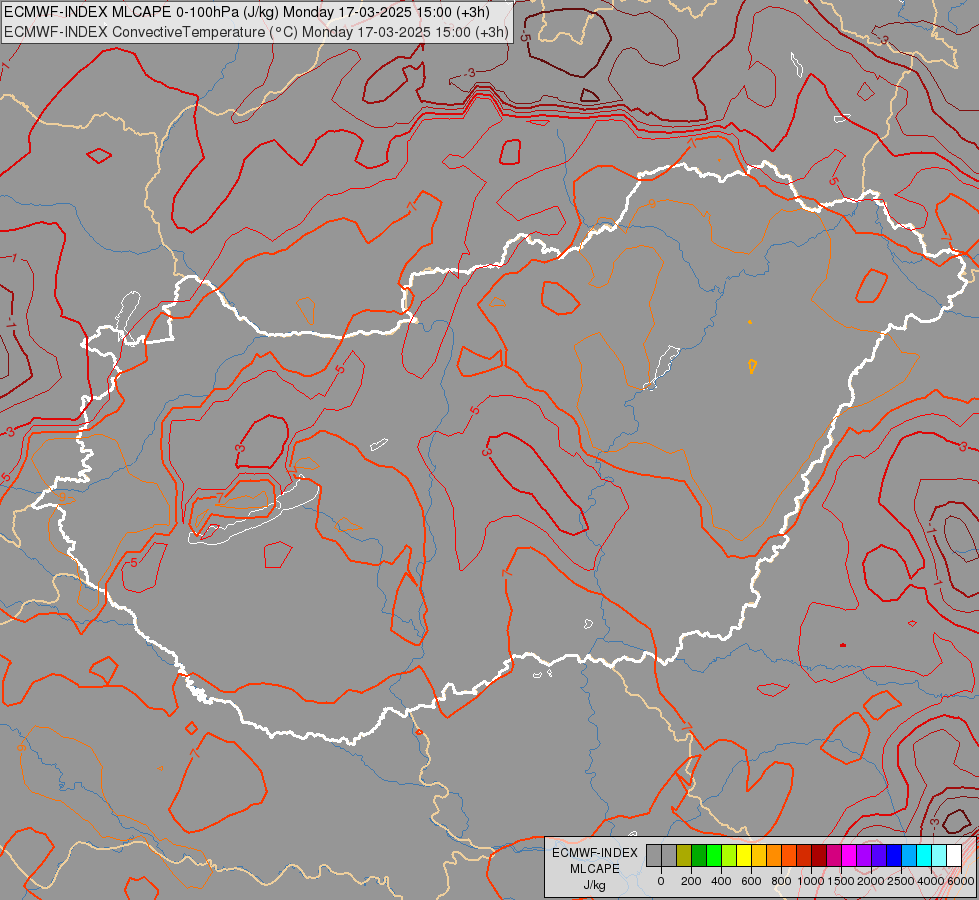Click the pure blue swatch left of 2500
Image resolution: width=979 pixels, height=900 pixels.
[895, 856]
